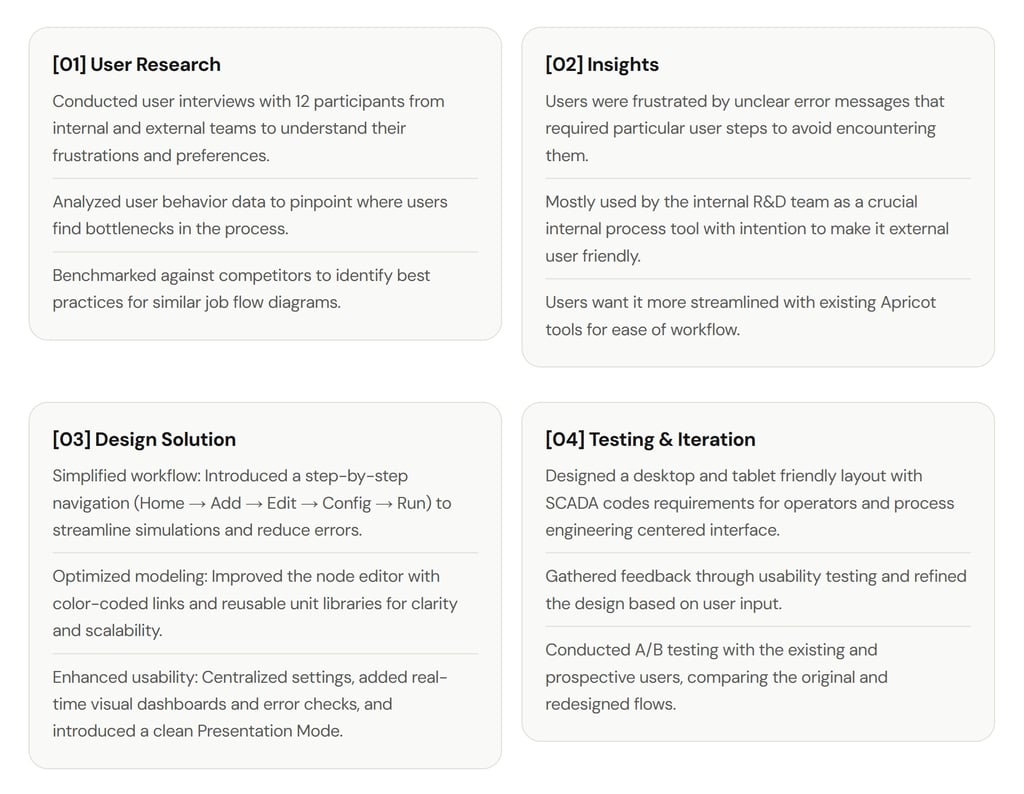Click the Home → Add → Edit navigation text
This screenshot has height=794, width=1024.
point(216,503)
